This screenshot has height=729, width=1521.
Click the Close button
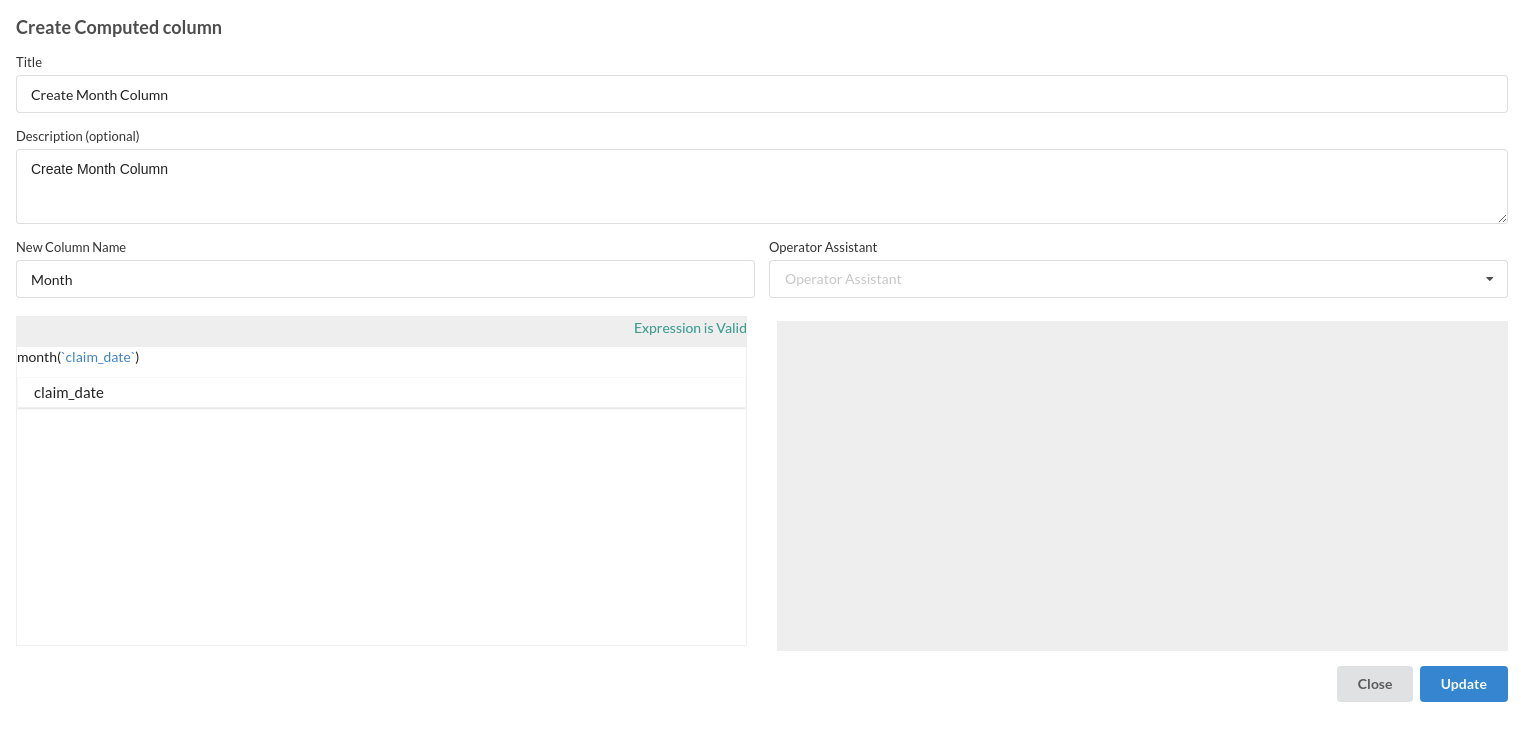[1374, 684]
